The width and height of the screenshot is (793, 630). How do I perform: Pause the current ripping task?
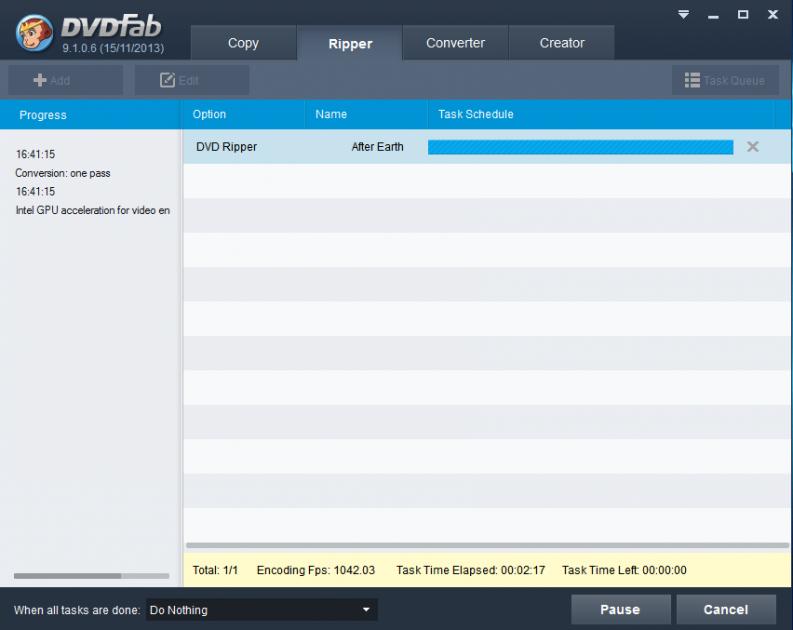(620, 609)
